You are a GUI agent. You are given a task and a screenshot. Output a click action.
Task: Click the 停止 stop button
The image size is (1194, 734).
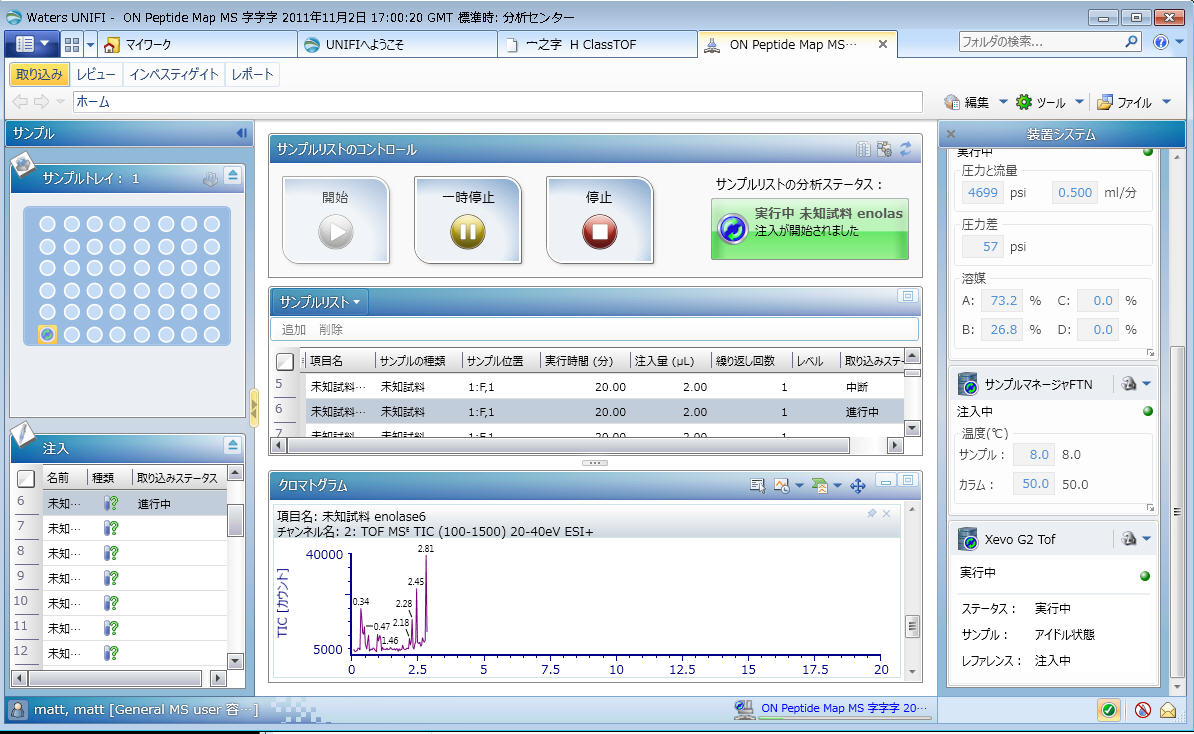599,220
